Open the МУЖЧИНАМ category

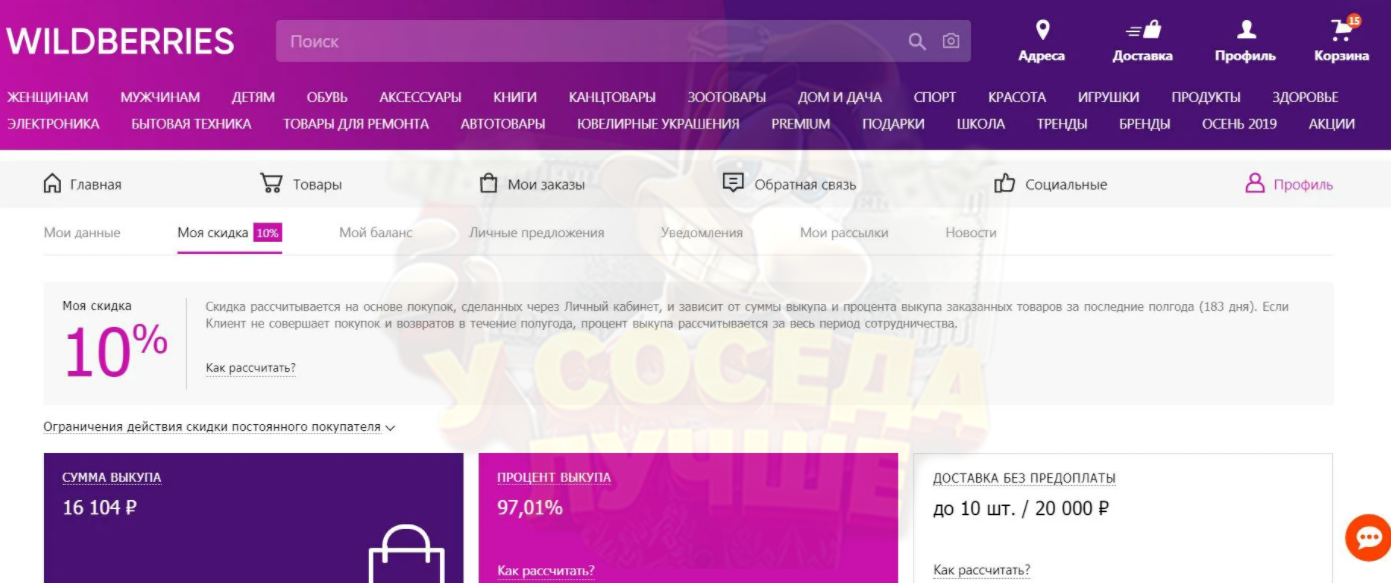(x=160, y=97)
